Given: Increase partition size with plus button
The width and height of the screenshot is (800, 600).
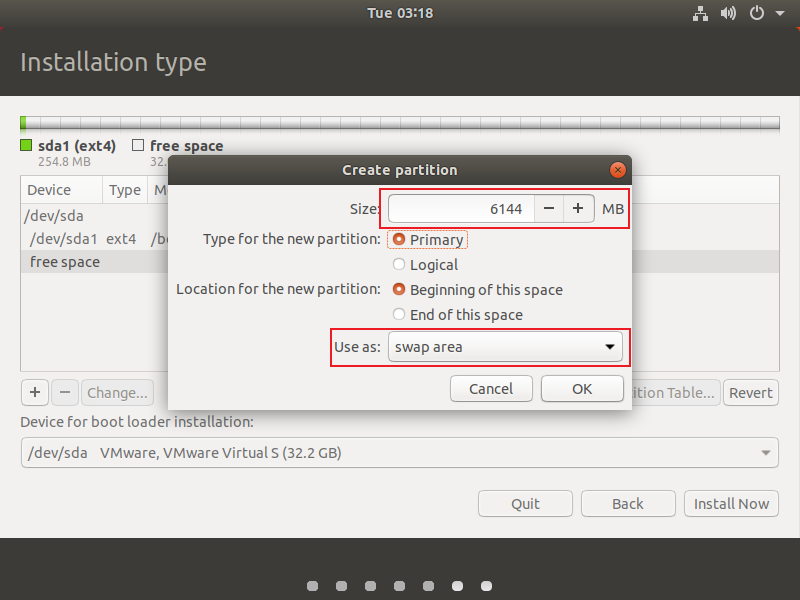Looking at the screenshot, I should (578, 209).
